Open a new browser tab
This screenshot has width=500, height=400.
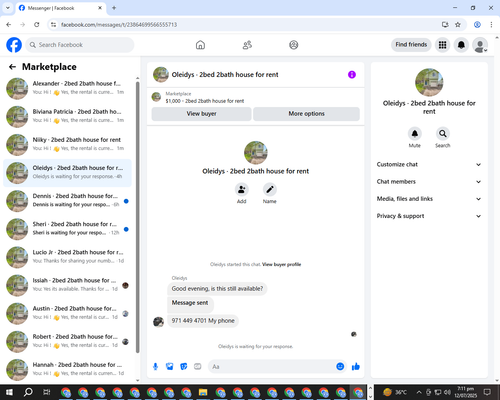click(x=114, y=8)
